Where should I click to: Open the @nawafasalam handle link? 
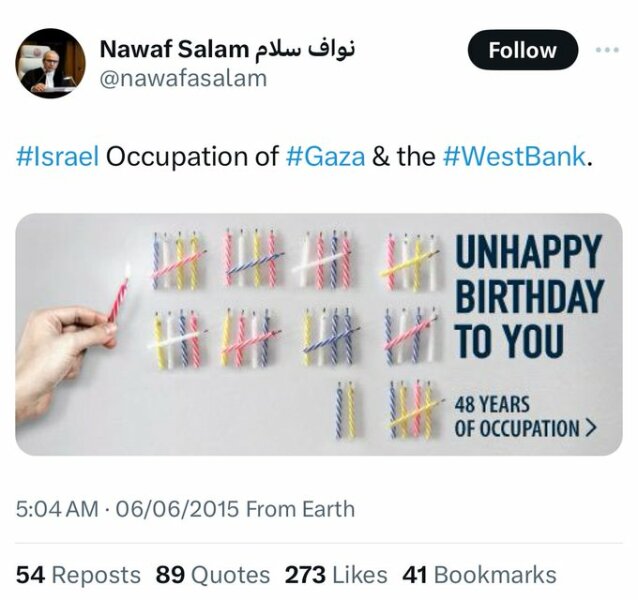point(183,78)
